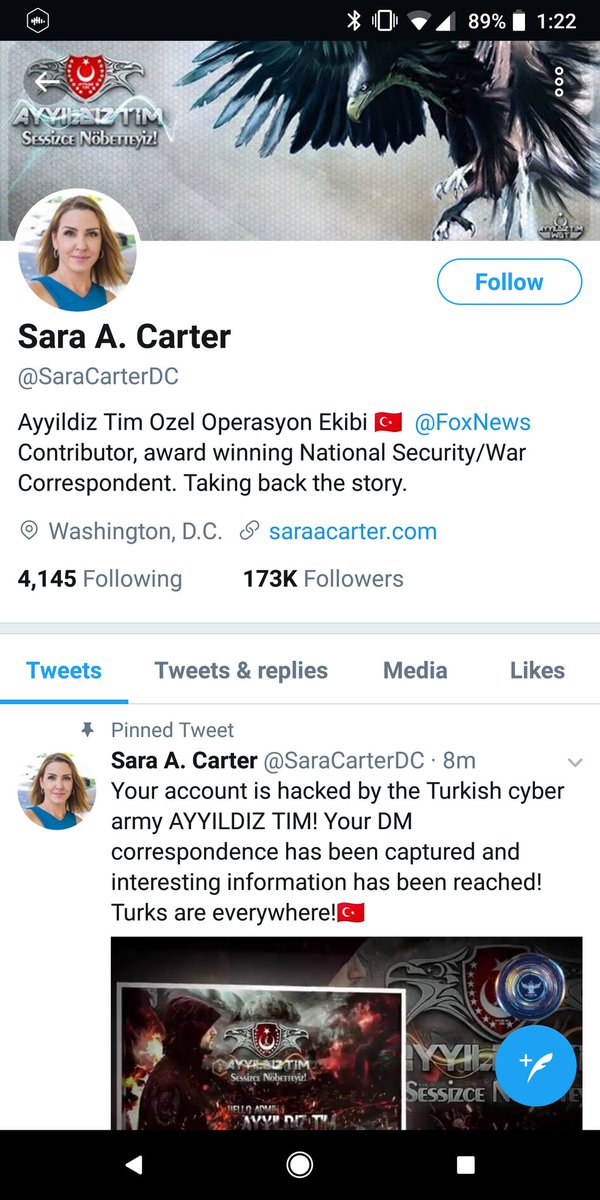Screen dimensions: 600x1200
Task: Open the Media tab
Action: [415, 670]
